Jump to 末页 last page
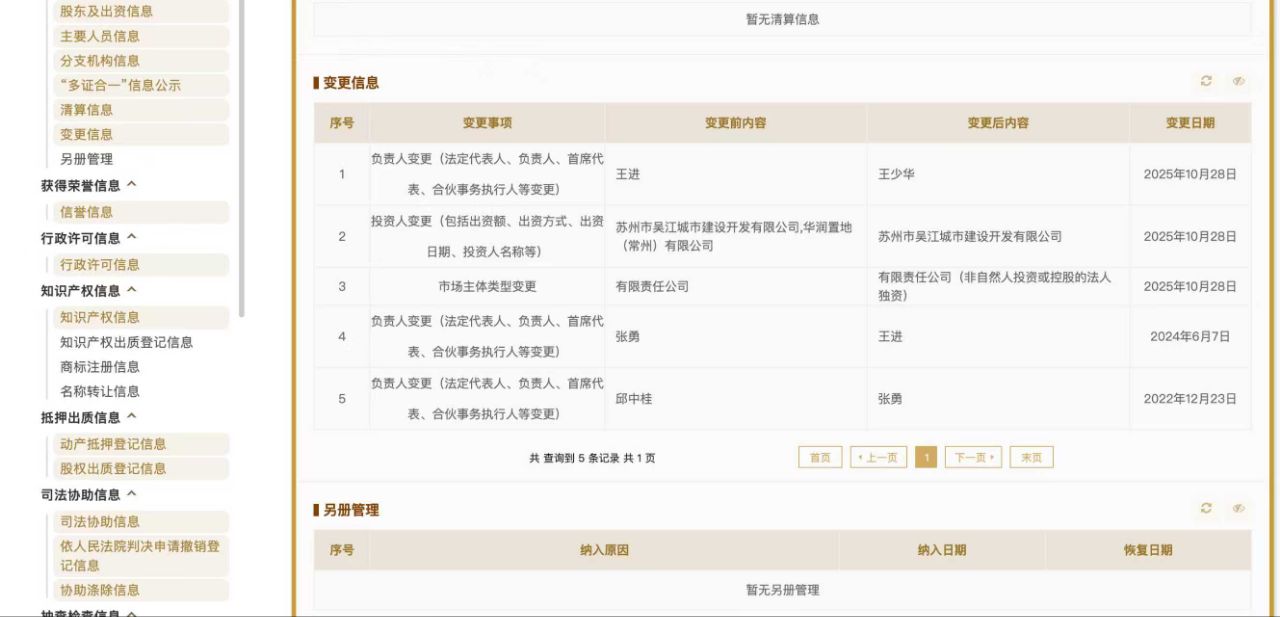Viewport: 1280px width, 617px height. [1031, 458]
